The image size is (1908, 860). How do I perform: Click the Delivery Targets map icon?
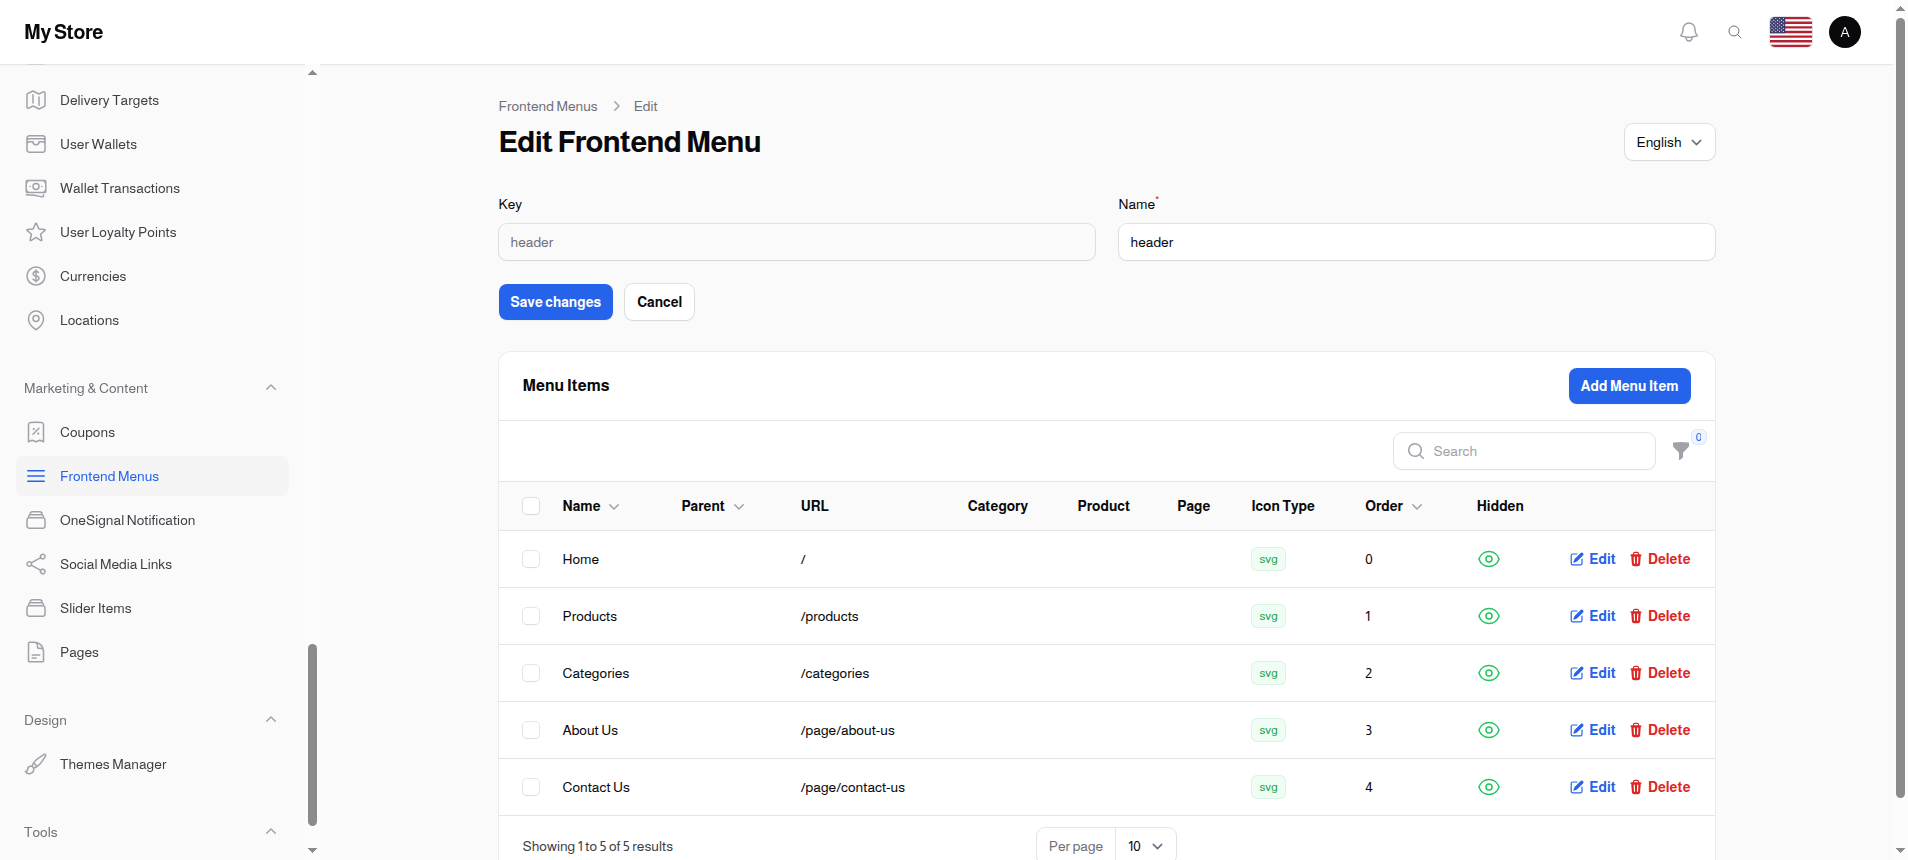tap(36, 100)
